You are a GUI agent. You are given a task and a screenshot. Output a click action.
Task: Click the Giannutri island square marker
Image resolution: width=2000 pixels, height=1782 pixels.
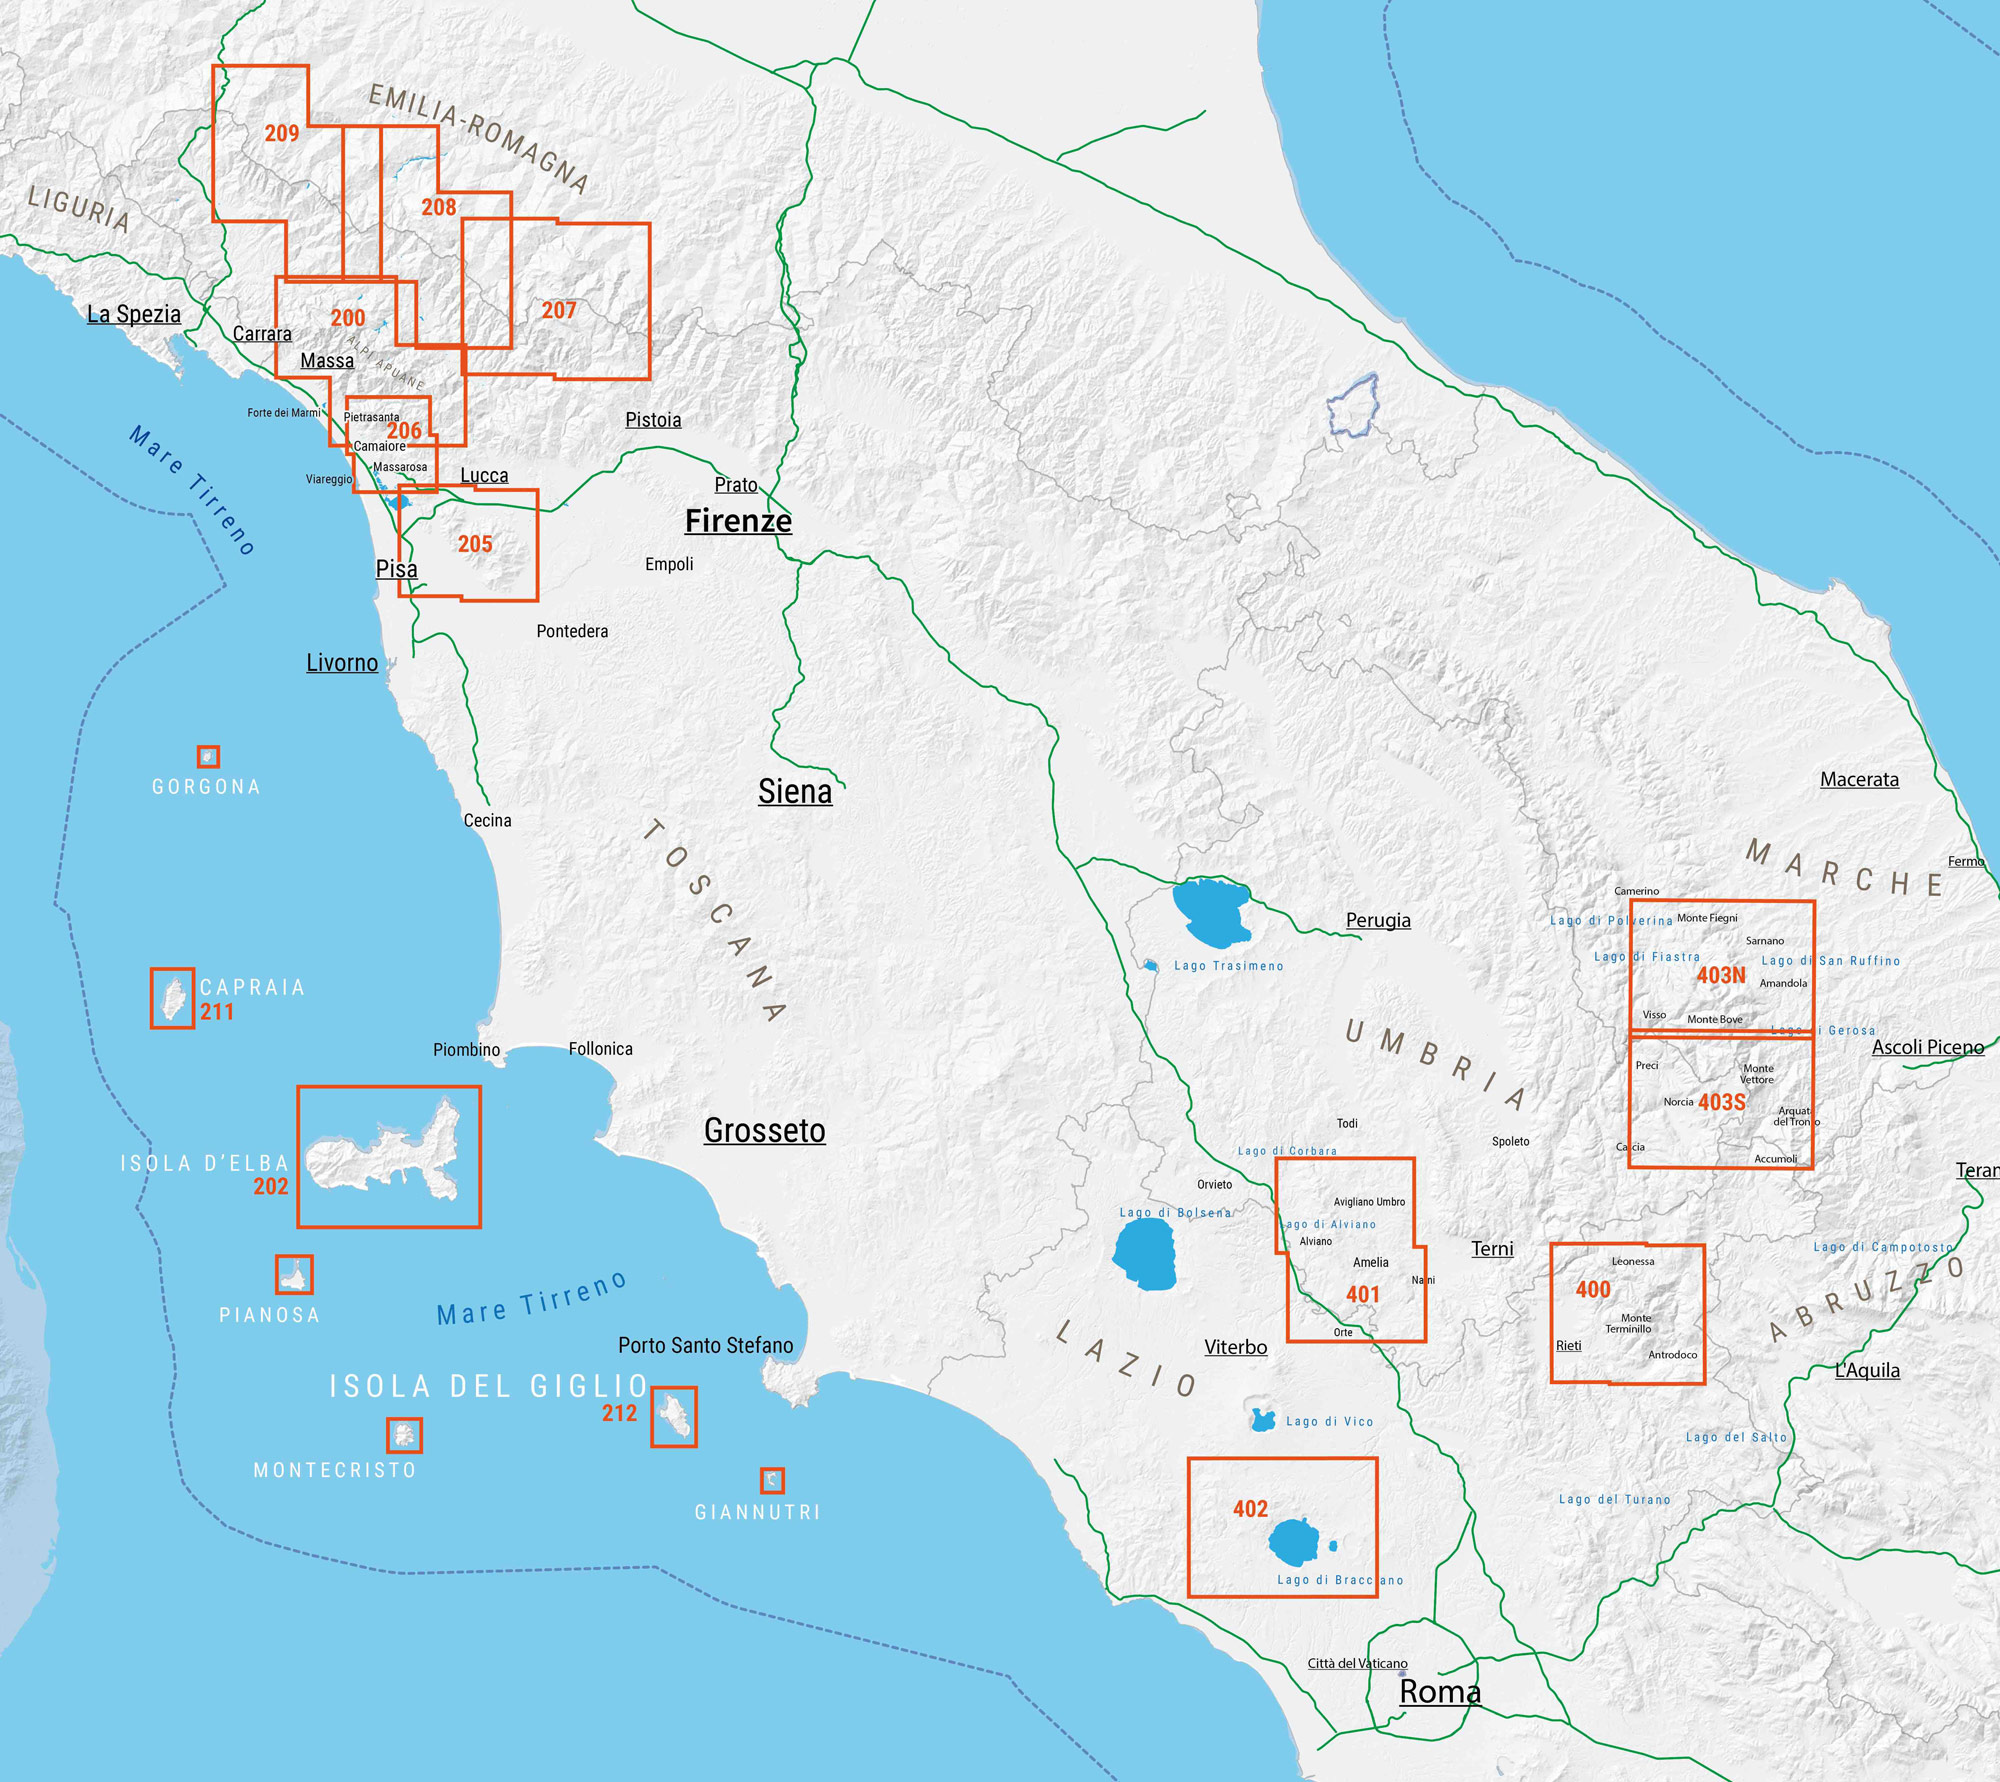[x=772, y=1479]
